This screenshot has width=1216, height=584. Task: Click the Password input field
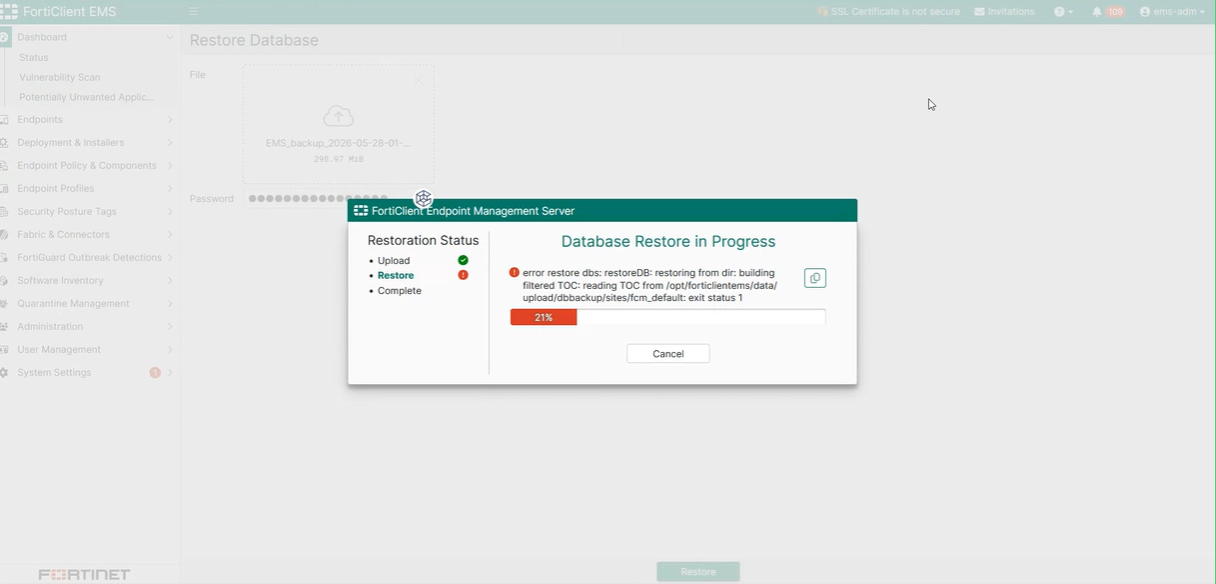[x=338, y=198]
